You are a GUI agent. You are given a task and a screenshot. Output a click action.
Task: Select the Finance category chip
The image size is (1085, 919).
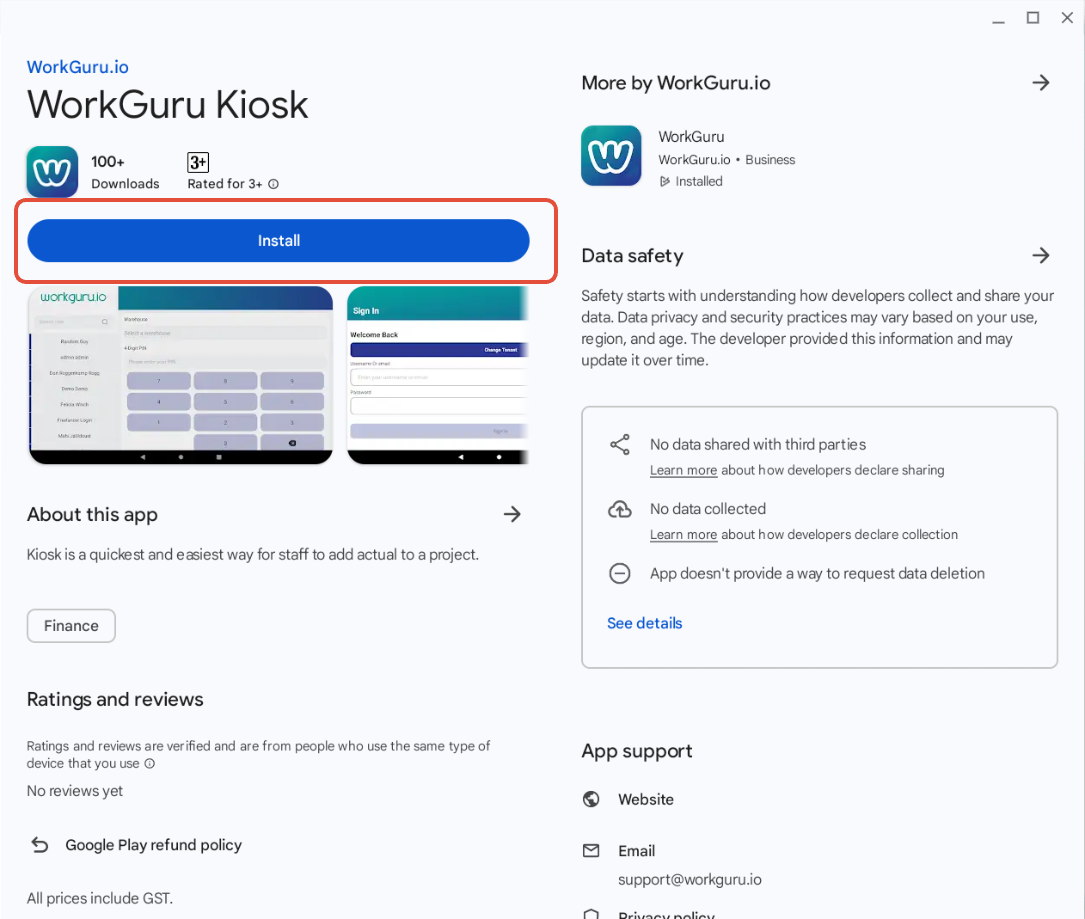pos(71,626)
